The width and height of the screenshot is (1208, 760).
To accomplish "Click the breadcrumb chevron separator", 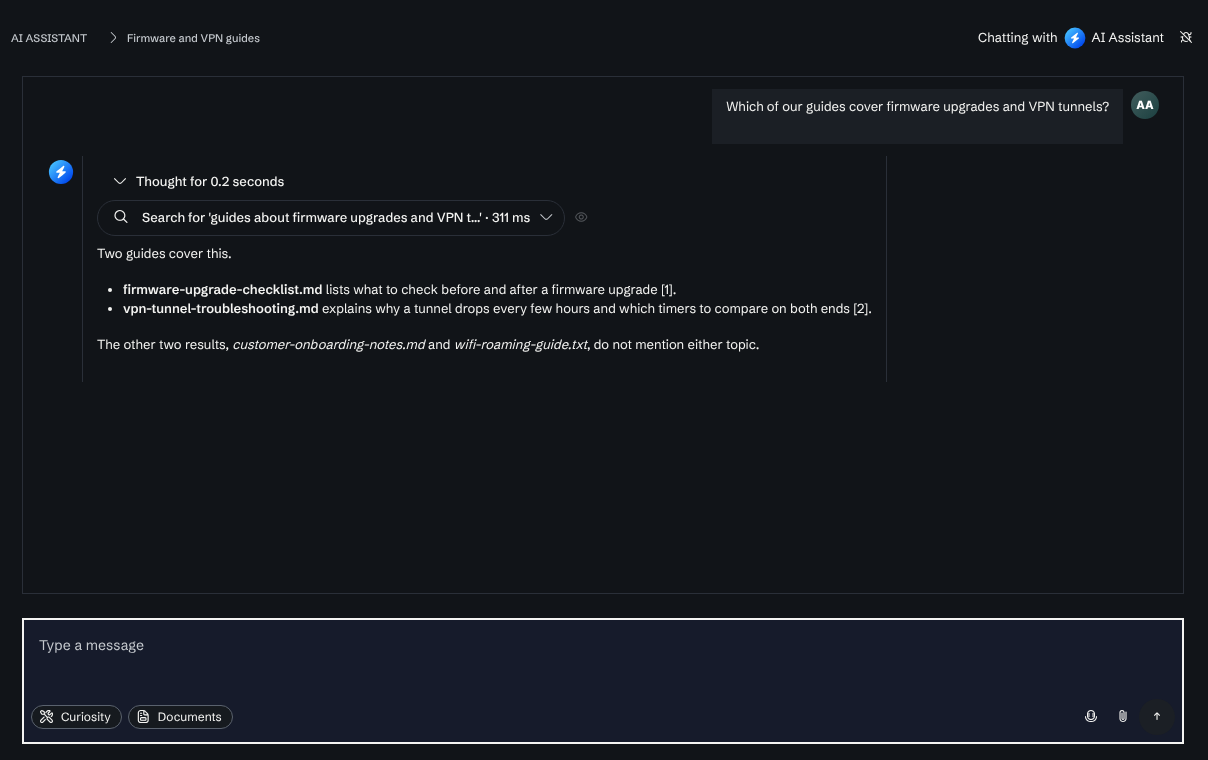I will [x=114, y=38].
